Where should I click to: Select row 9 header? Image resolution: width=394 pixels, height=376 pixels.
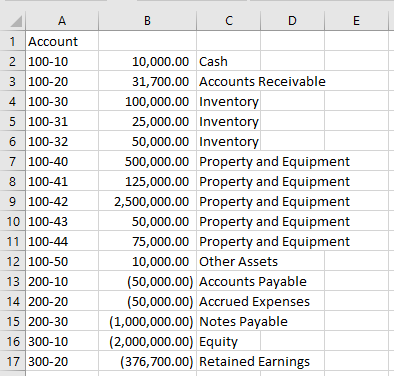[x=13, y=201]
